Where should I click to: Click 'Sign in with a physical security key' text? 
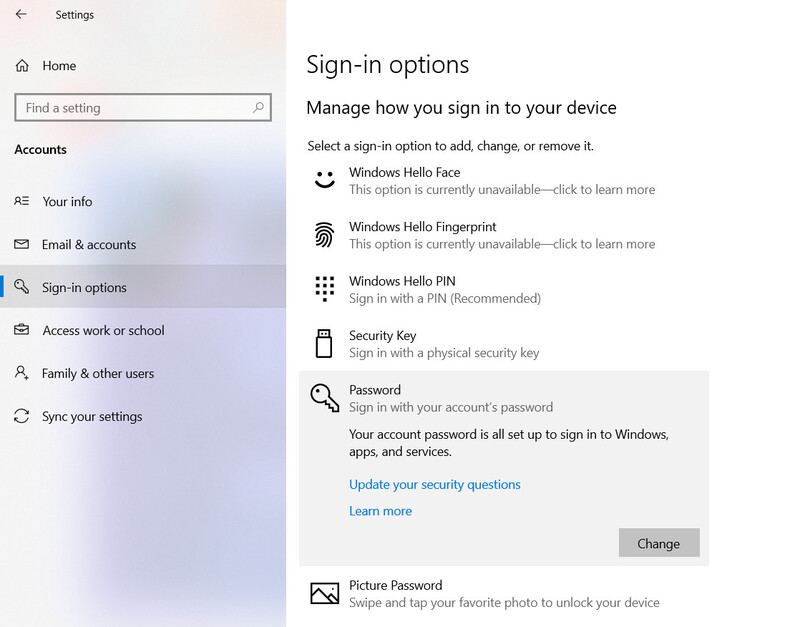click(x=444, y=353)
